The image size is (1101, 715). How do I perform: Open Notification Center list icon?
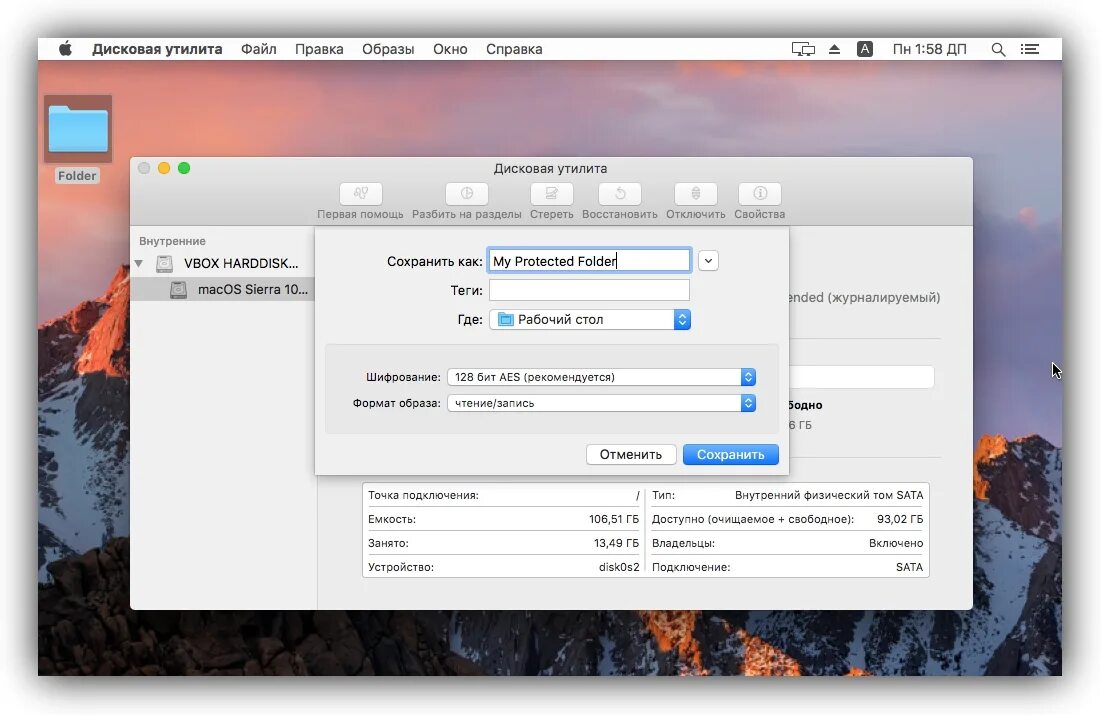coord(1029,49)
